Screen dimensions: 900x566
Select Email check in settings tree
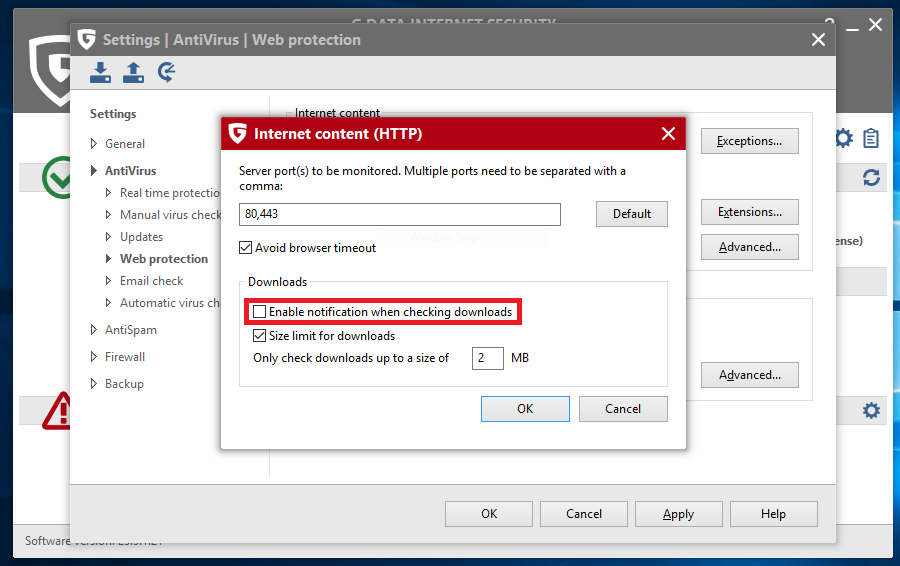[x=152, y=281]
